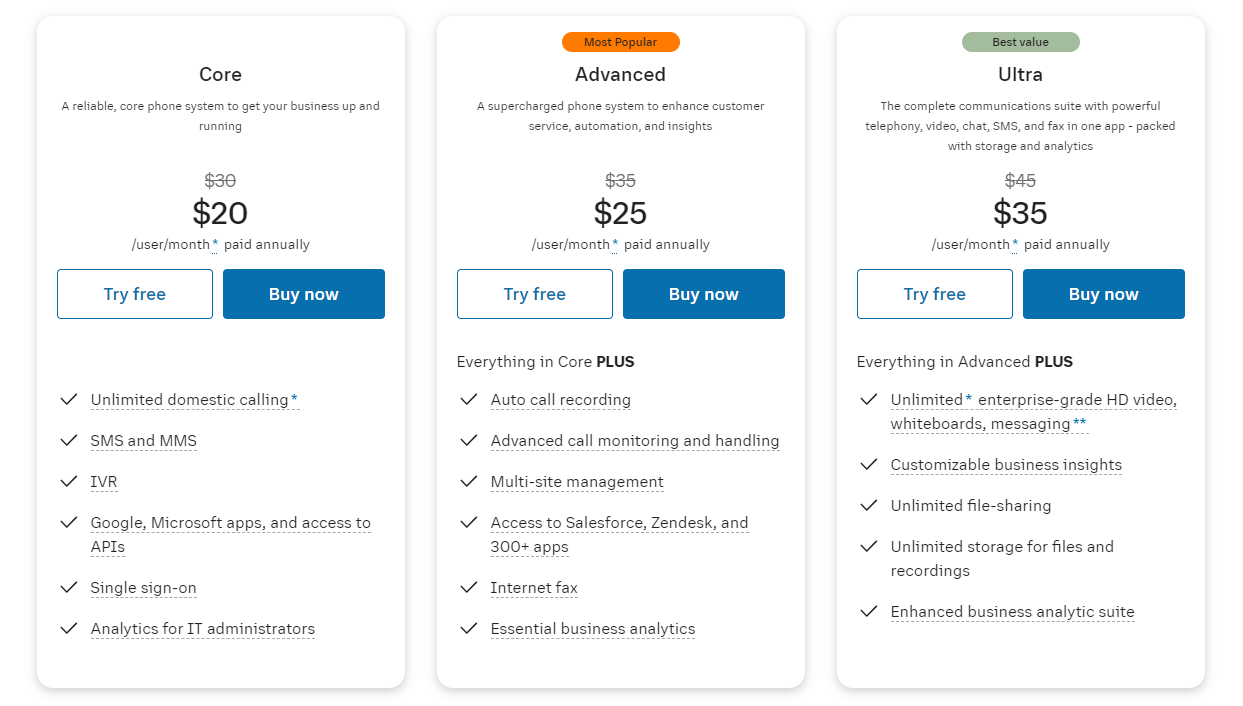Screen dimensions: 1243x706
Task: Click the Ultra plan 'Try free' button
Action: pos(934,294)
